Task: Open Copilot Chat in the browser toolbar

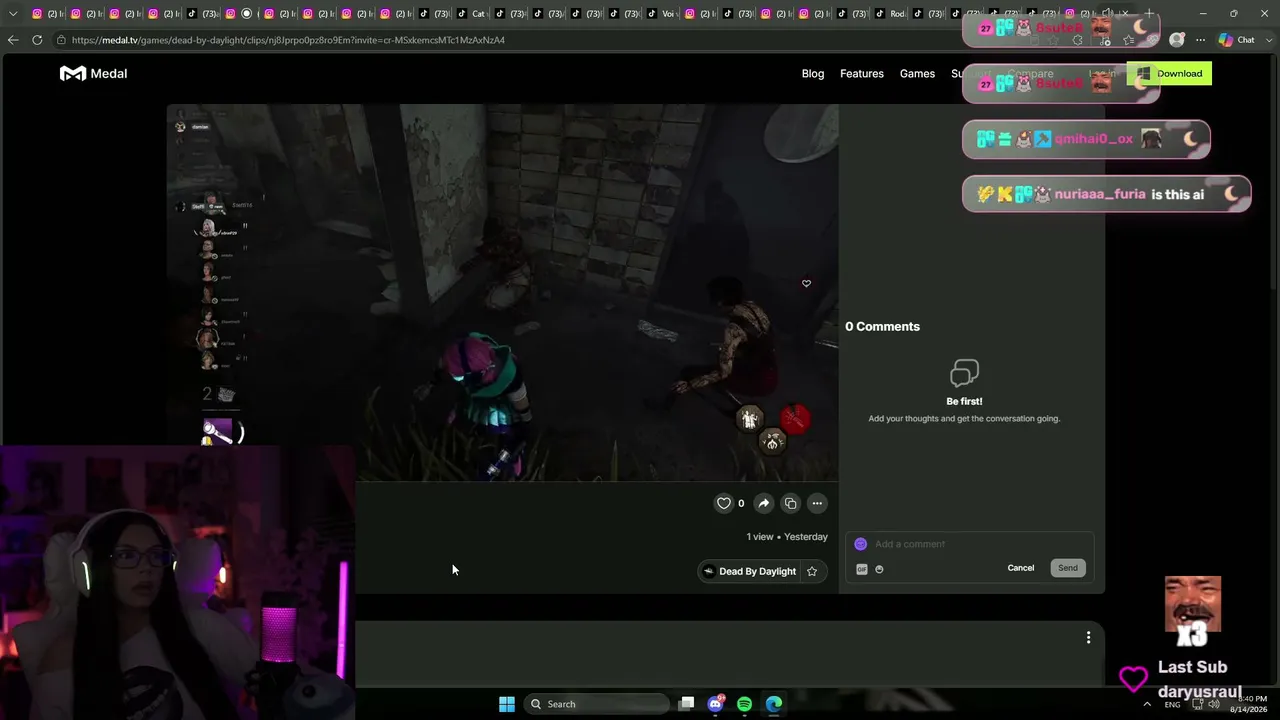Action: [1236, 40]
